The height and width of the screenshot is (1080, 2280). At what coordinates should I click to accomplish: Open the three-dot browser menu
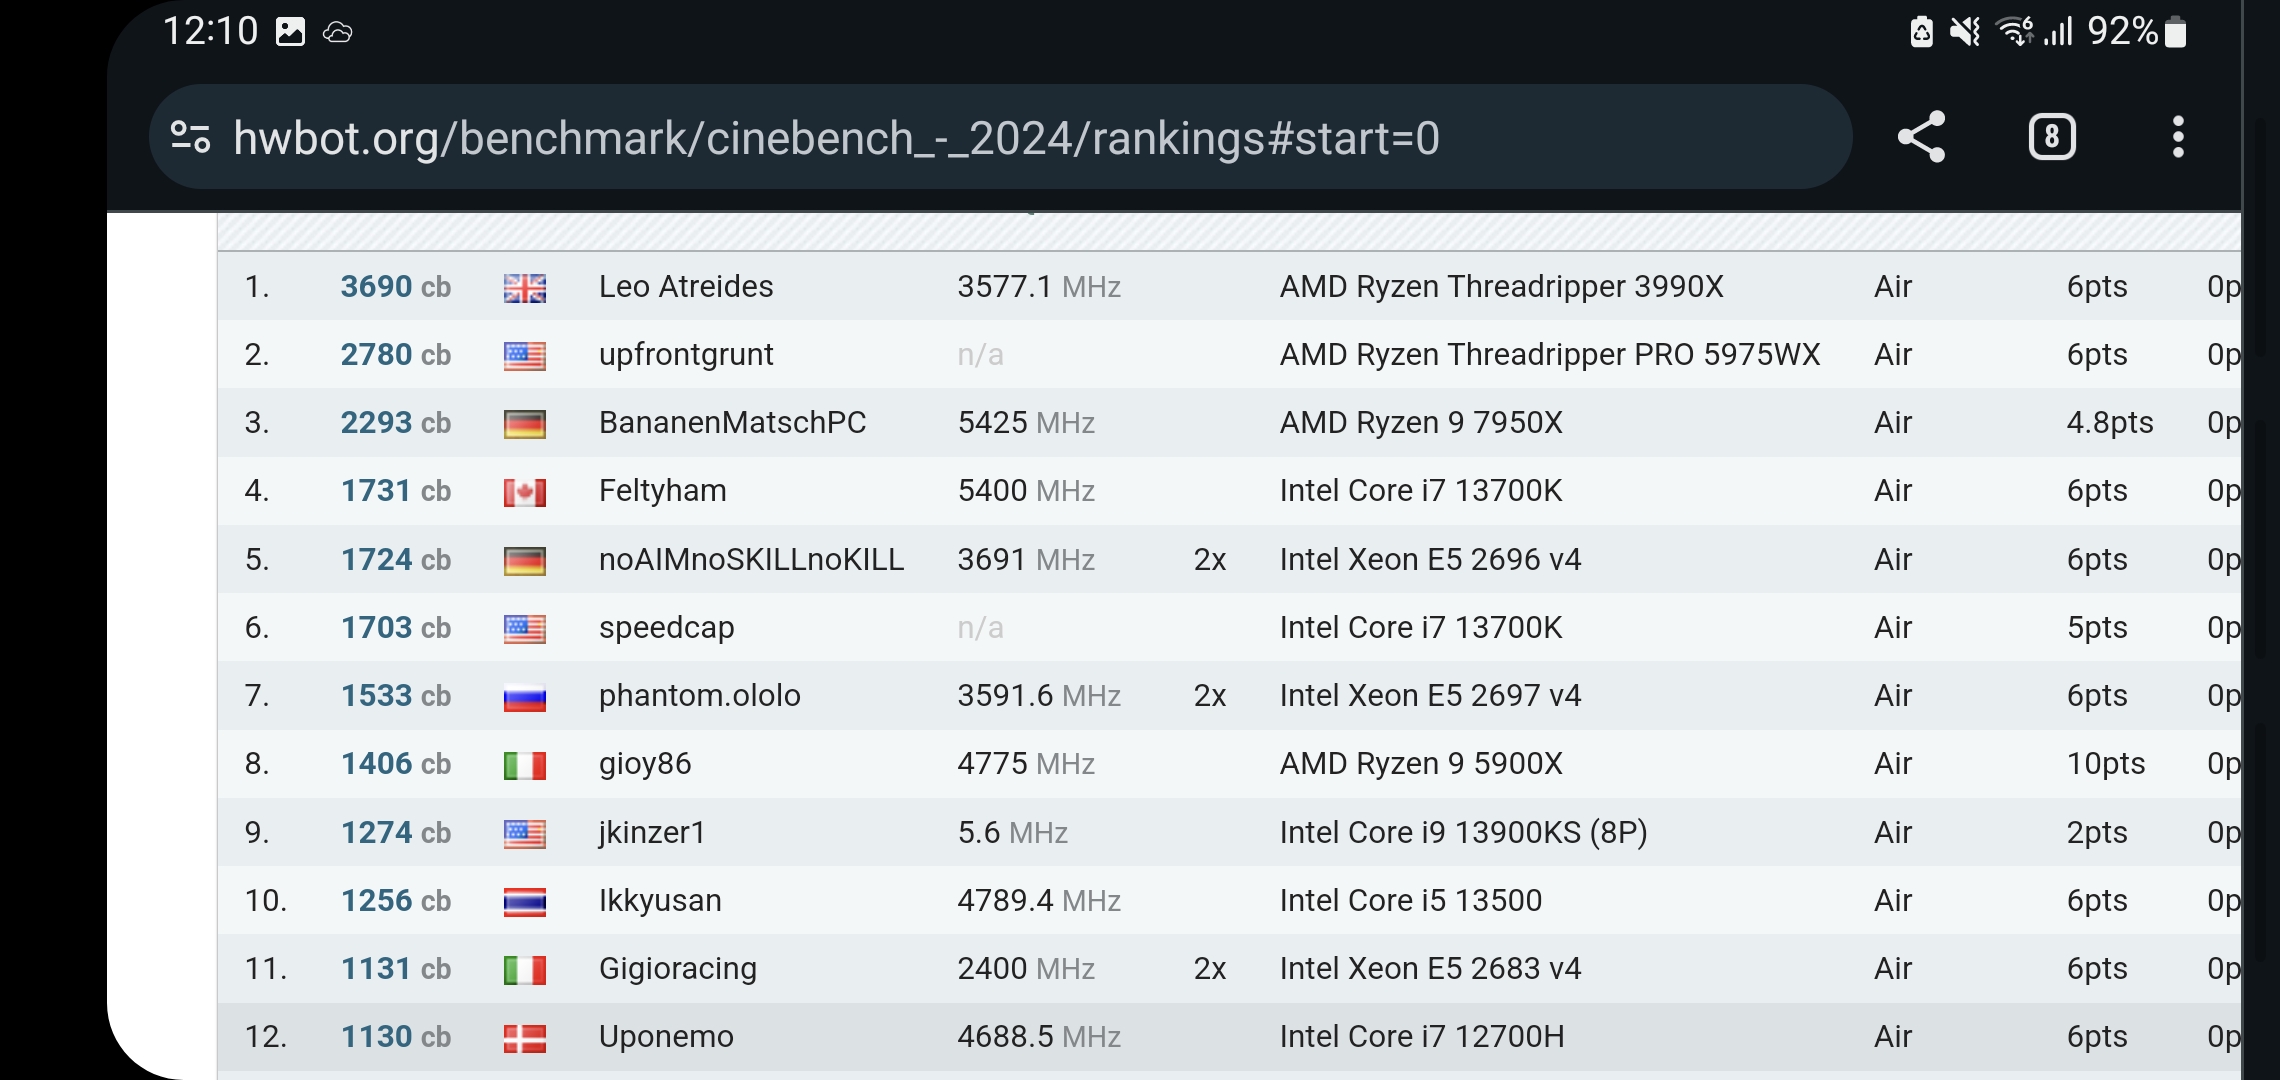coord(2178,137)
